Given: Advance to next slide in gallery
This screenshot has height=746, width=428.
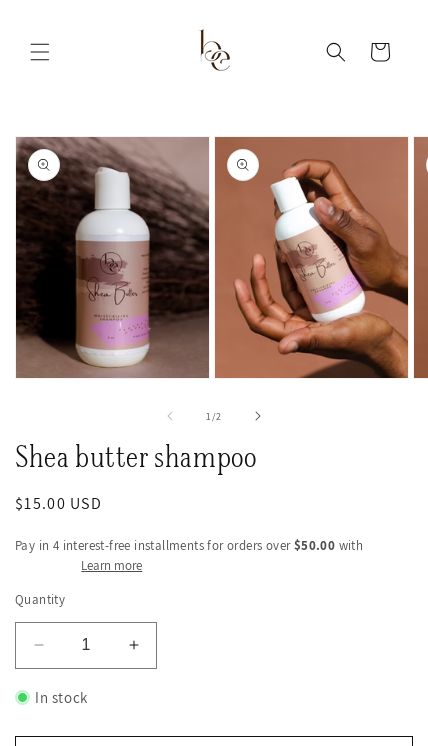Looking at the screenshot, I should [257, 416].
